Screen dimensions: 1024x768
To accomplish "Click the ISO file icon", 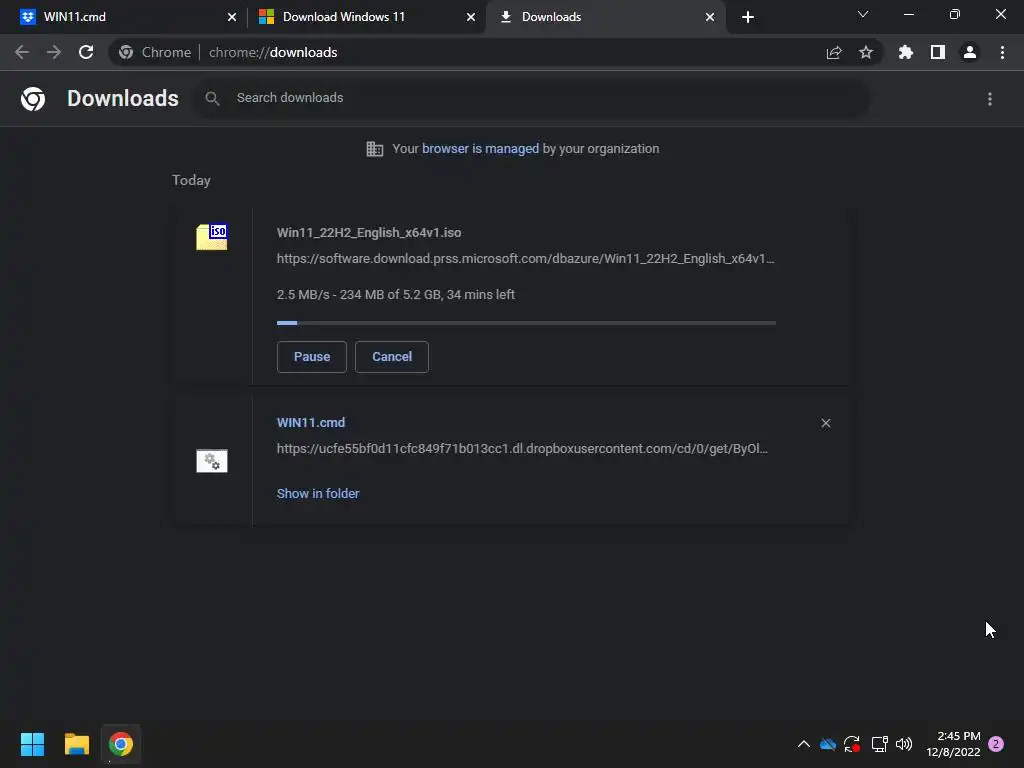I will pos(212,237).
